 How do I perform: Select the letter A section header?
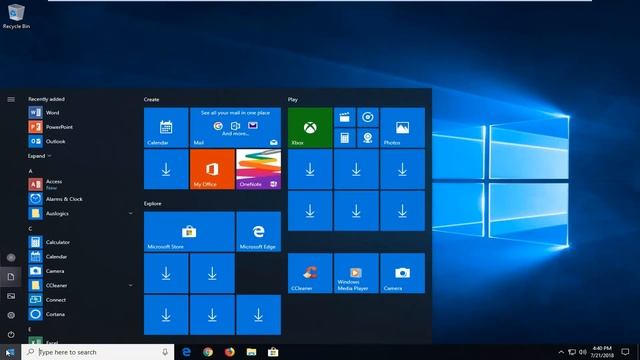pos(30,171)
